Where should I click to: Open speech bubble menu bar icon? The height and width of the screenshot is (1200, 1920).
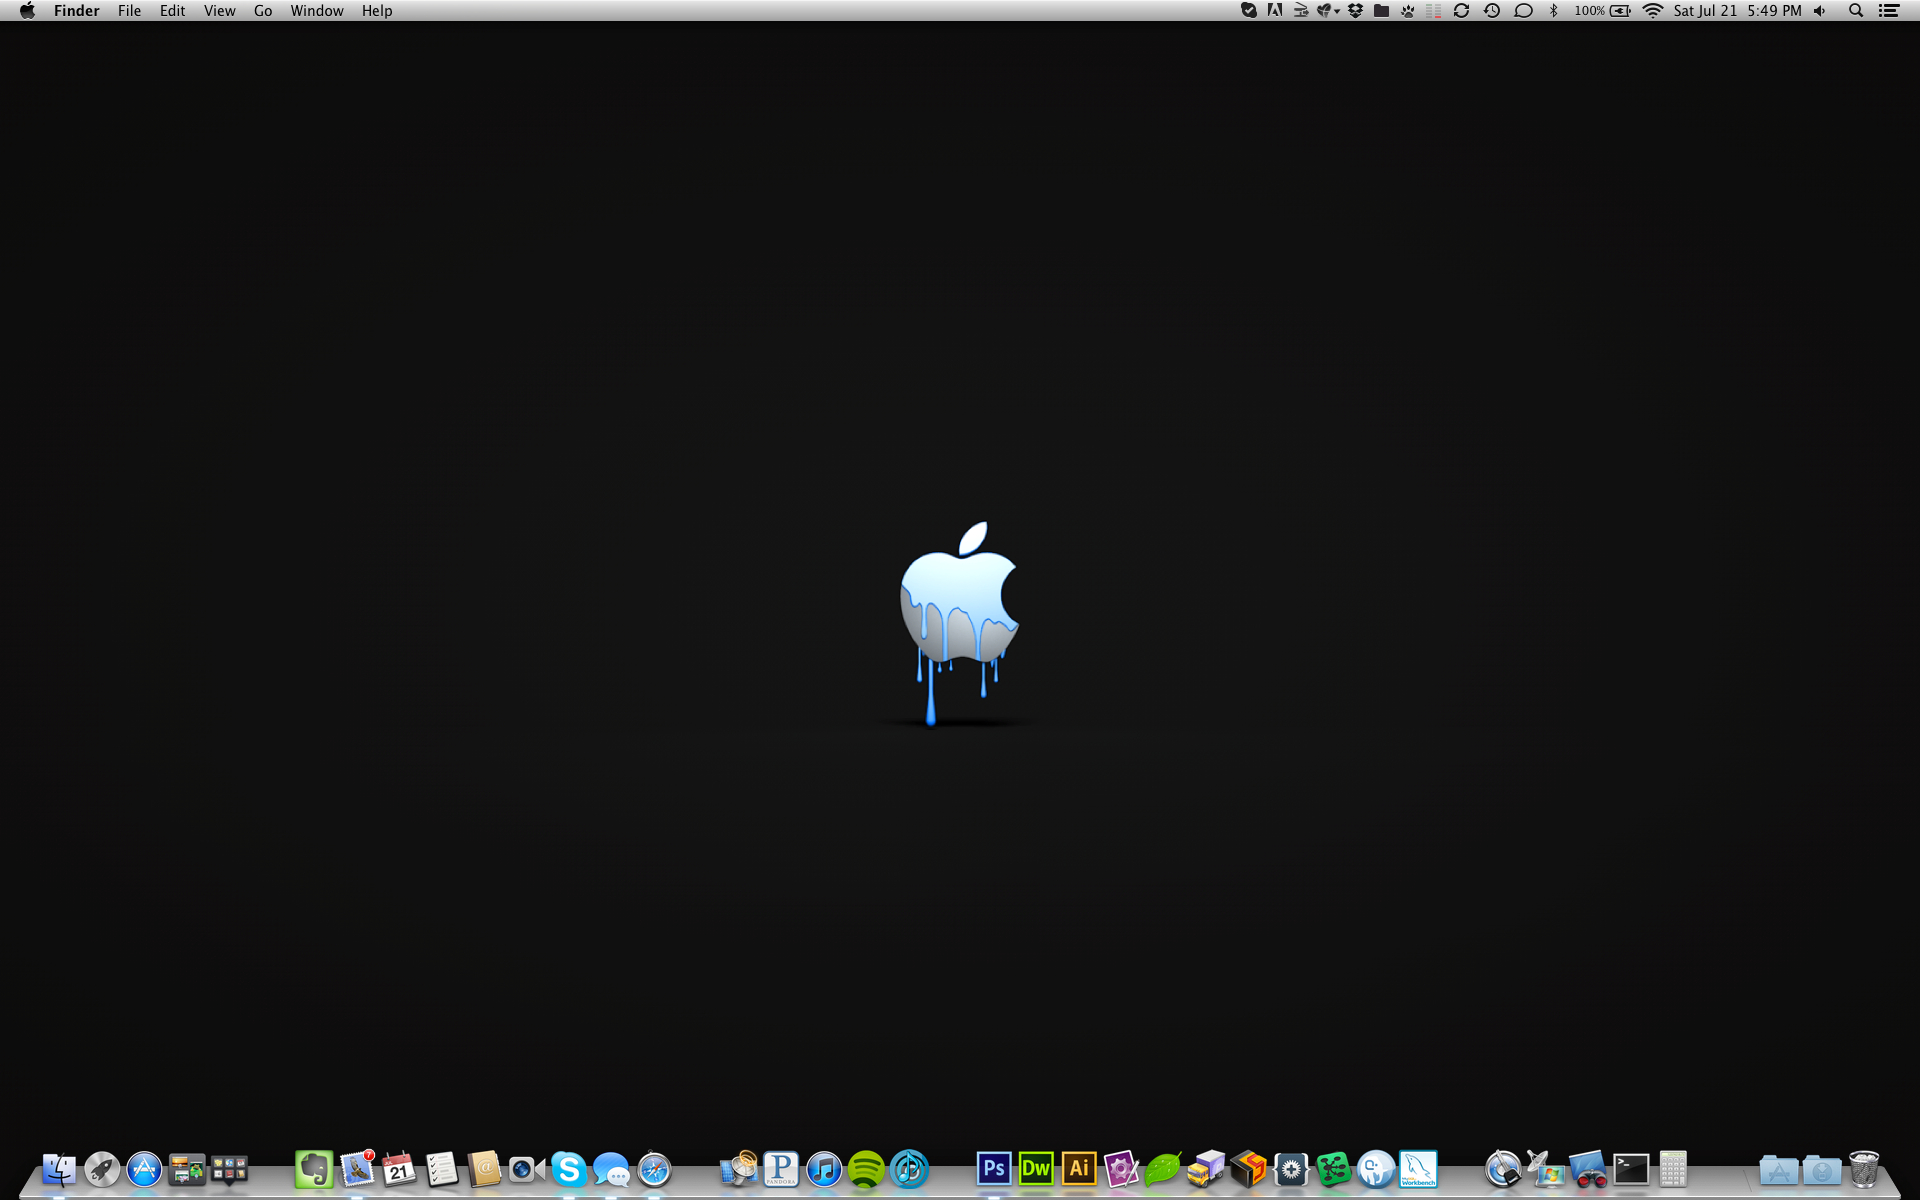coord(1523,10)
